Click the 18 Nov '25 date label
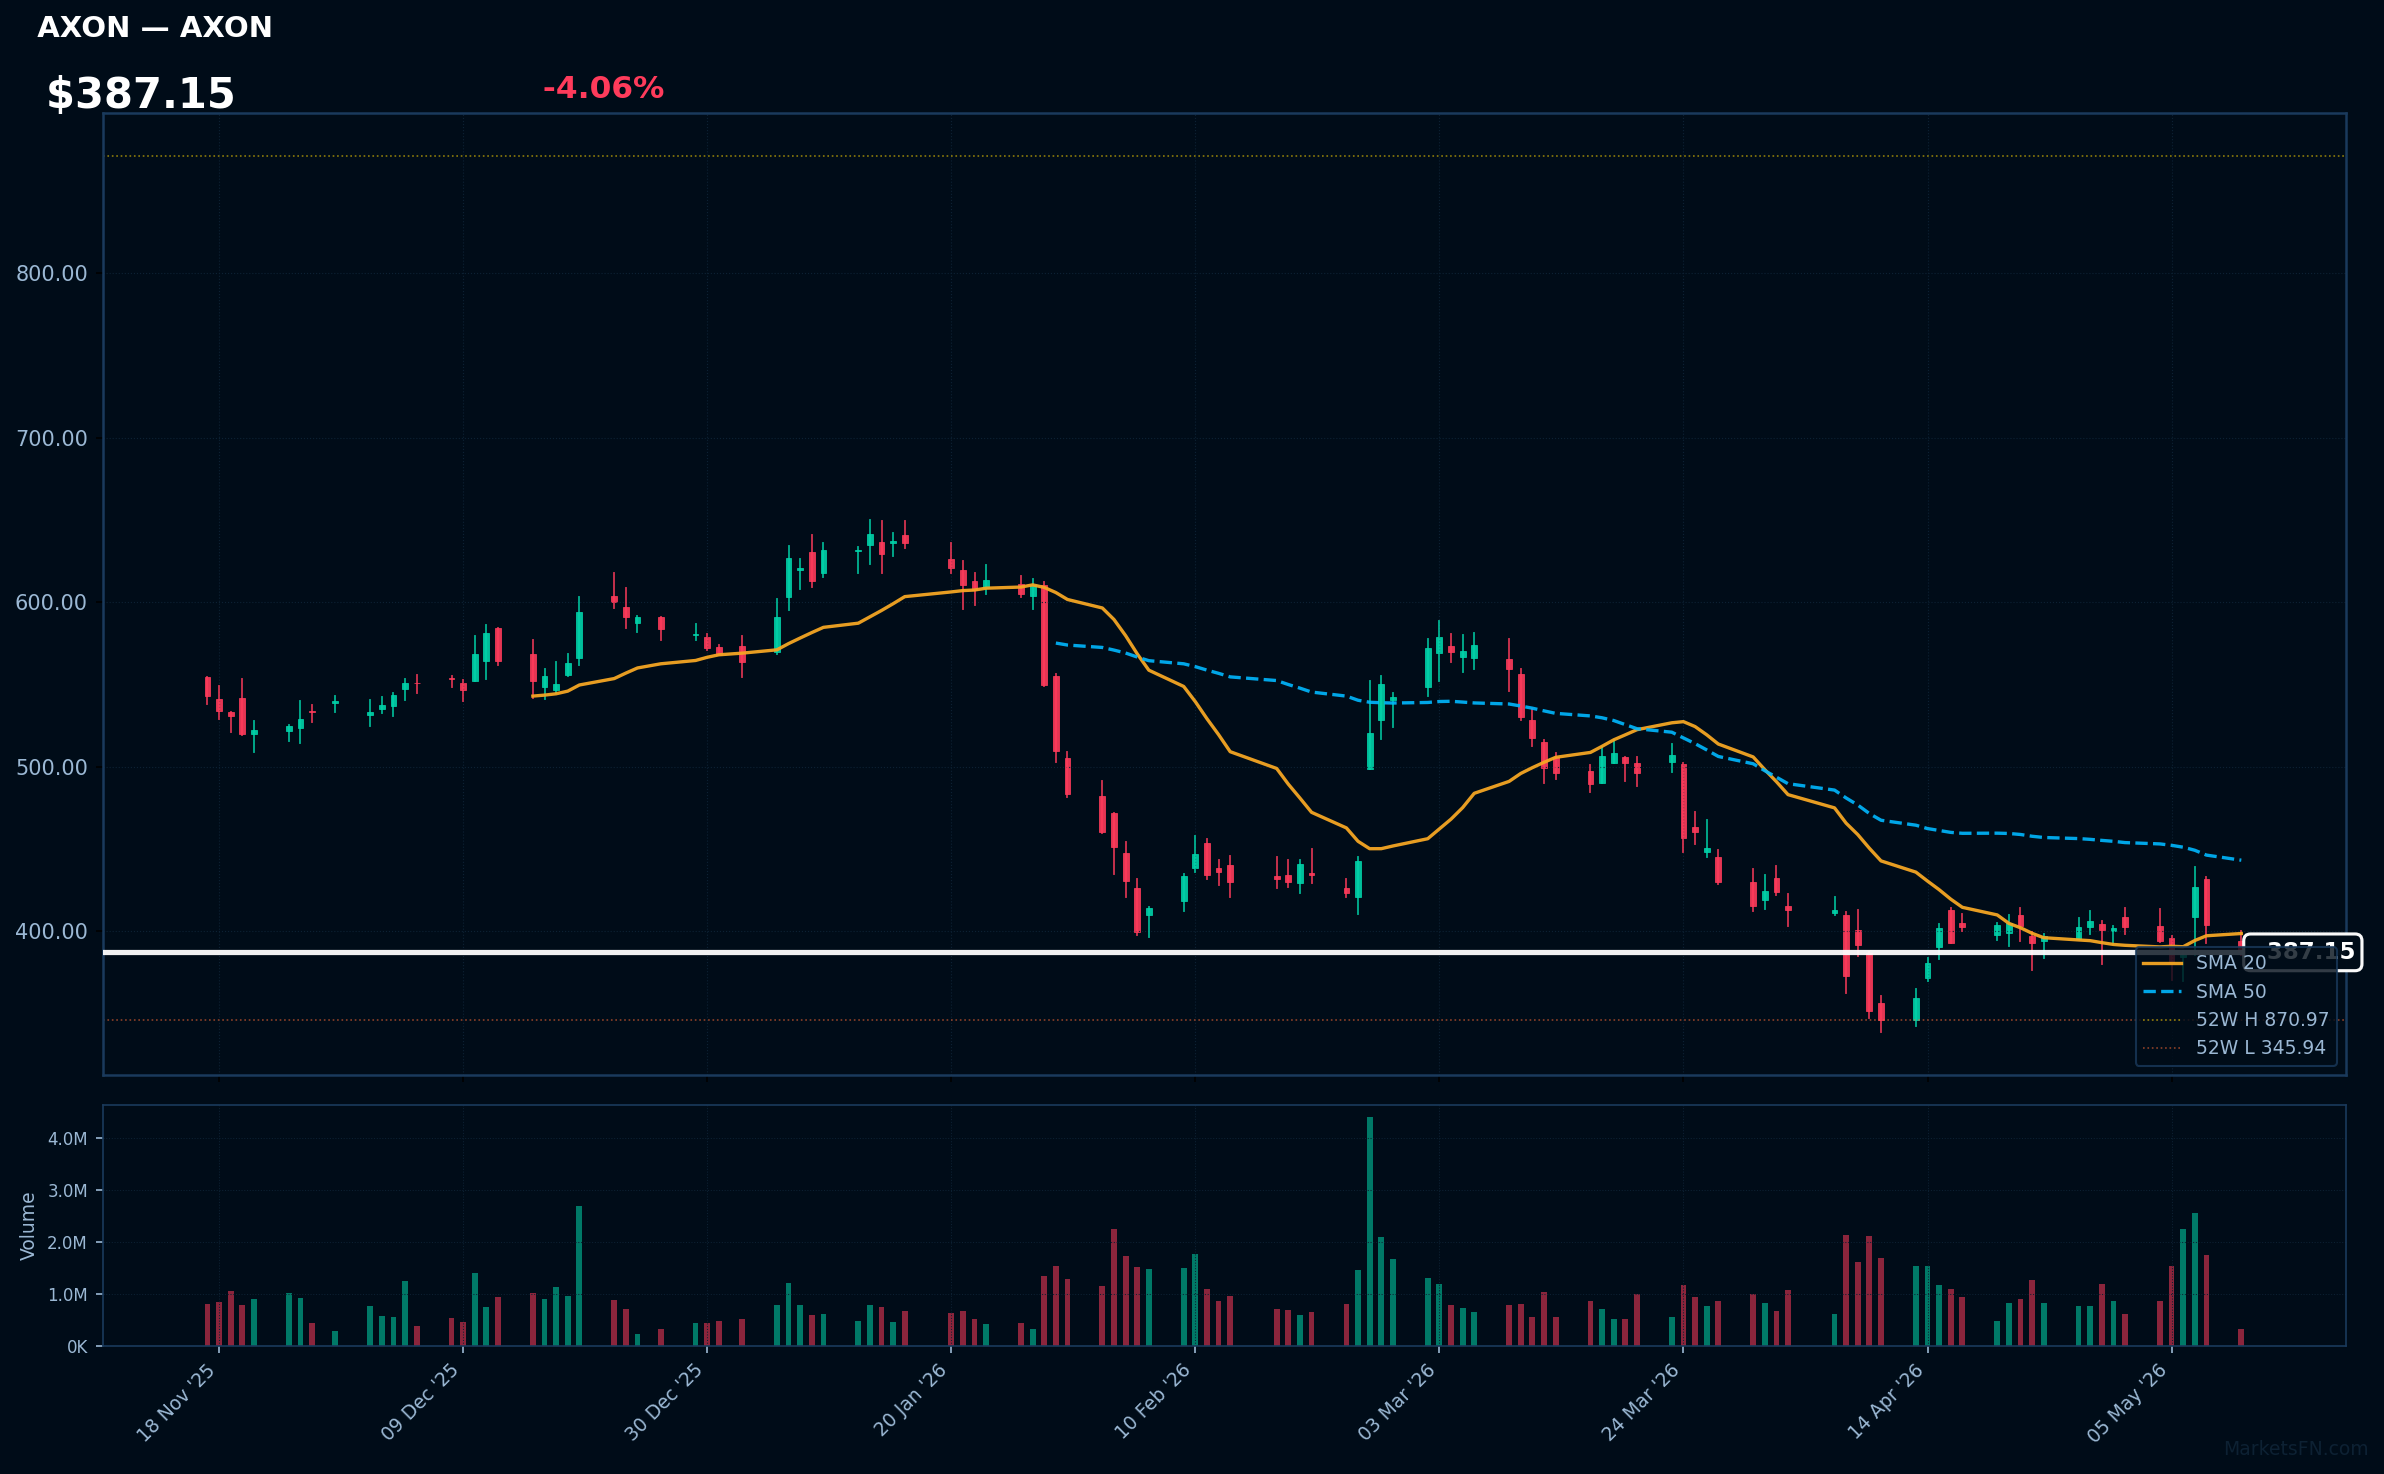The width and height of the screenshot is (2384, 1474). (x=176, y=1402)
